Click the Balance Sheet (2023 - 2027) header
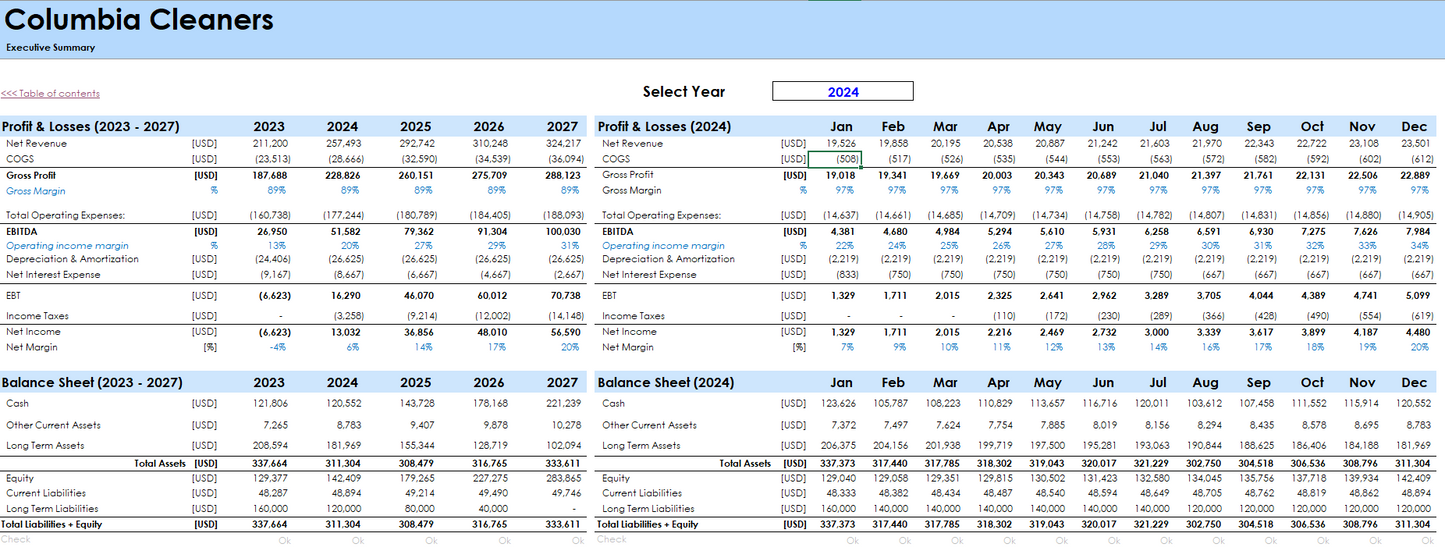This screenshot has height=551, width=1445. coord(90,383)
